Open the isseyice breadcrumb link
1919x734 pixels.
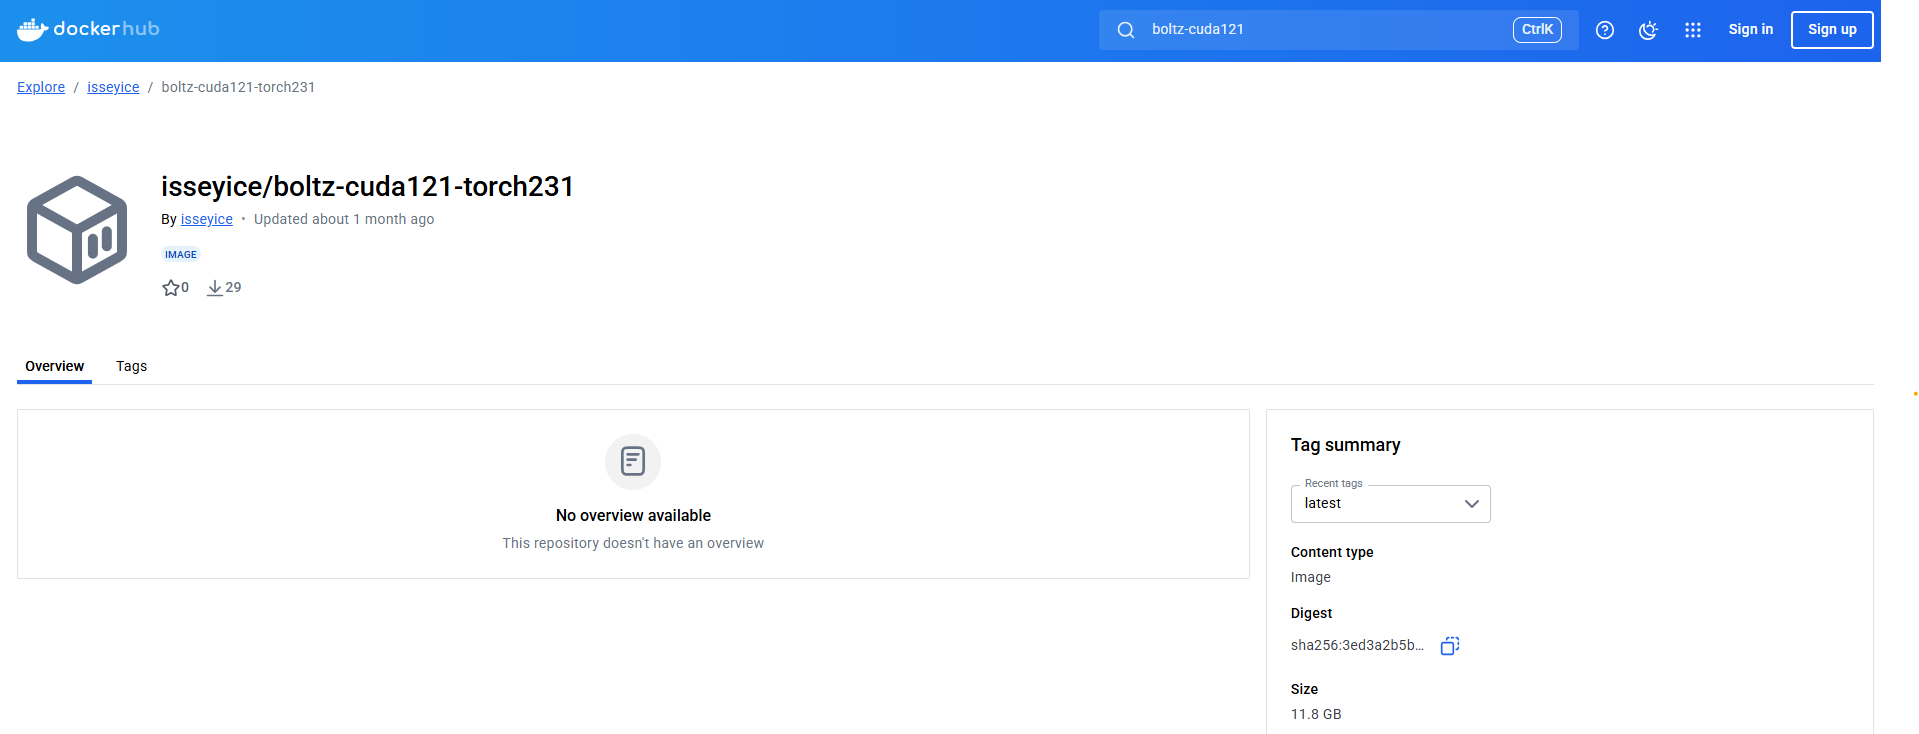pos(113,87)
